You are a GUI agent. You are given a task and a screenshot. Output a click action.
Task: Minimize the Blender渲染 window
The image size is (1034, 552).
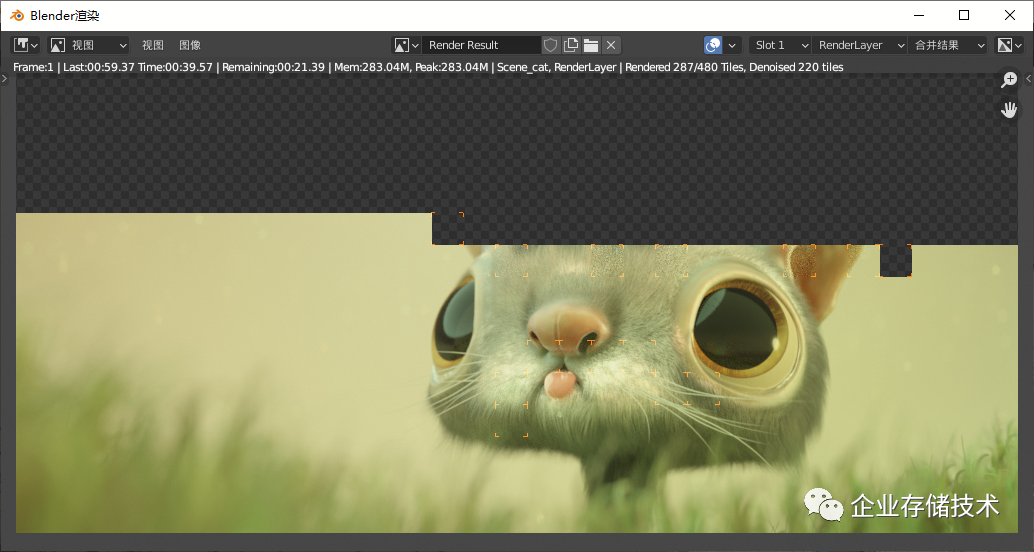919,15
